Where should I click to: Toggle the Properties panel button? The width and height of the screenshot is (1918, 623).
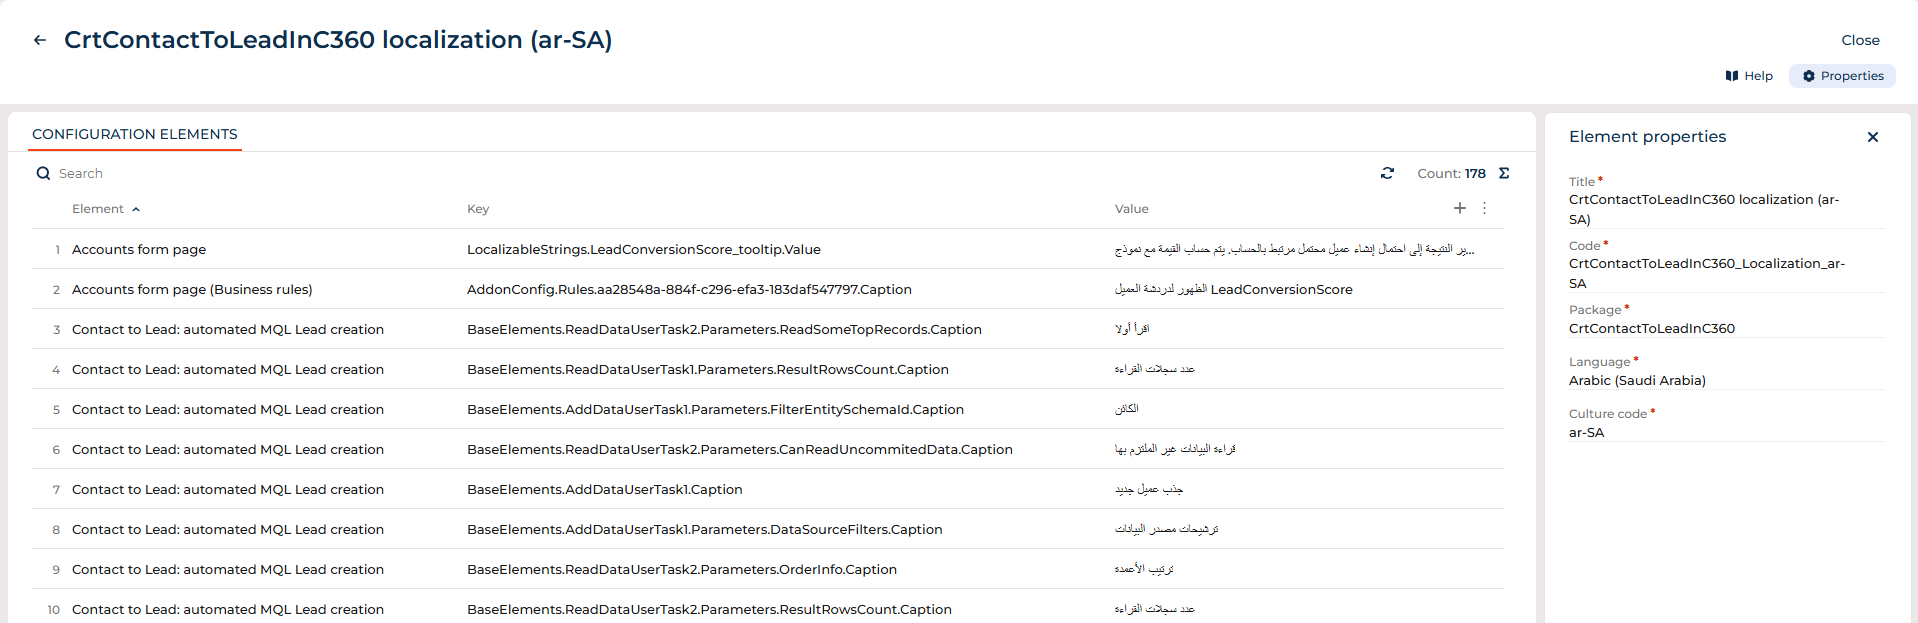[1842, 76]
